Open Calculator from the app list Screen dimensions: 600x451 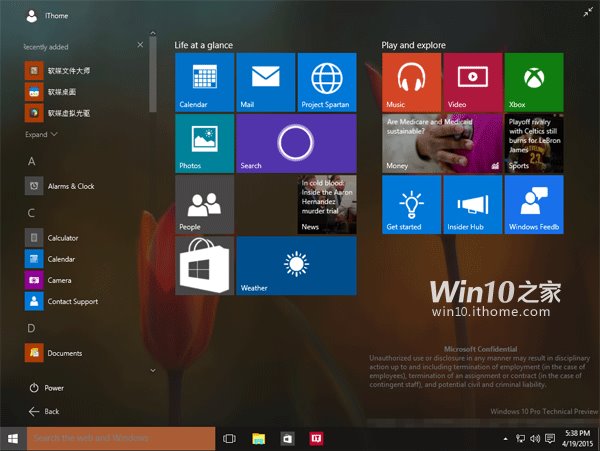(52, 238)
